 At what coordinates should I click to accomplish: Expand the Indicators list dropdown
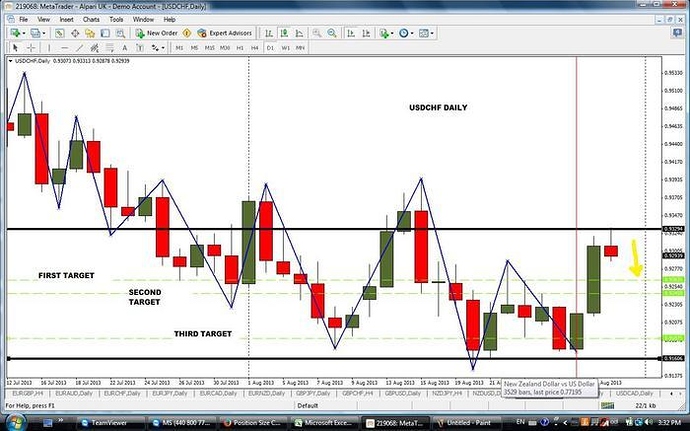[392, 33]
